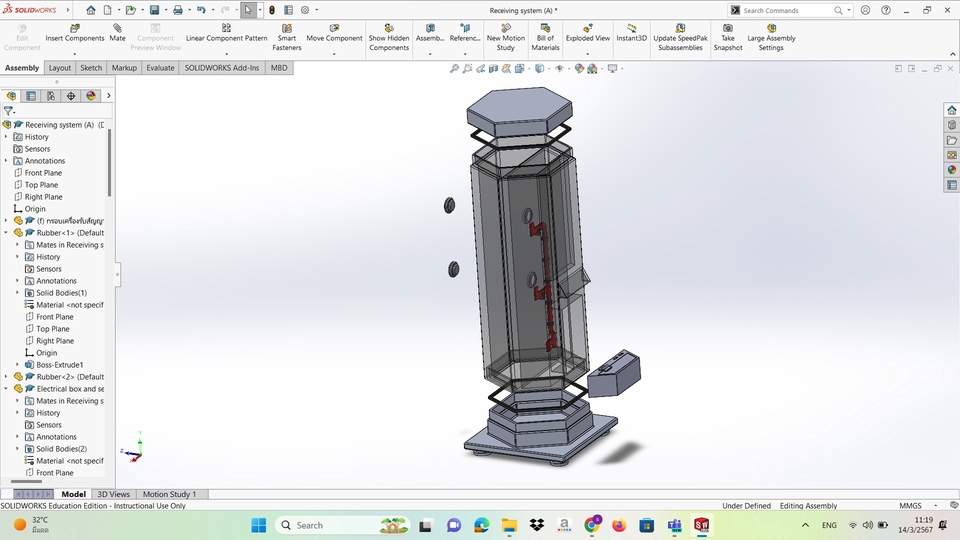This screenshot has width=960, height=540.
Task: Click Zoom to Fit in view toolbar
Action: coord(454,69)
